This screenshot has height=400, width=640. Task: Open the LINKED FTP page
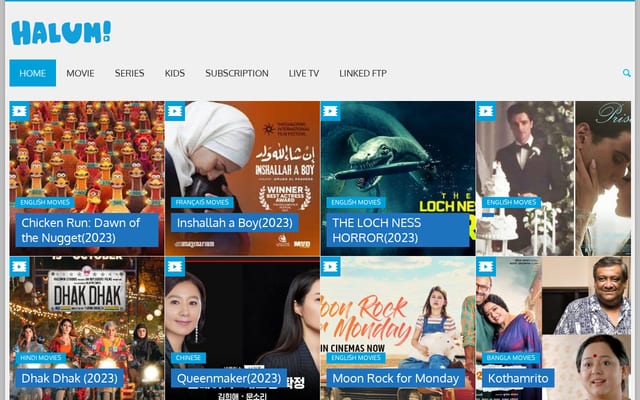click(x=363, y=73)
